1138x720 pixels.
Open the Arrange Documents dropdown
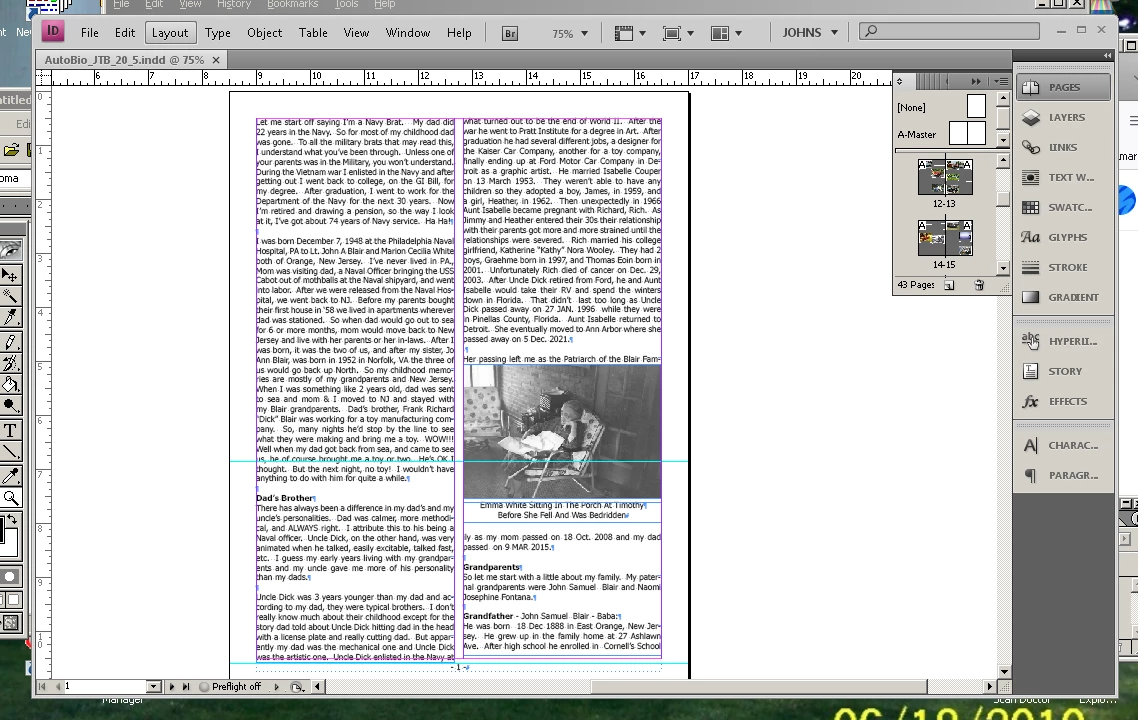point(726,33)
